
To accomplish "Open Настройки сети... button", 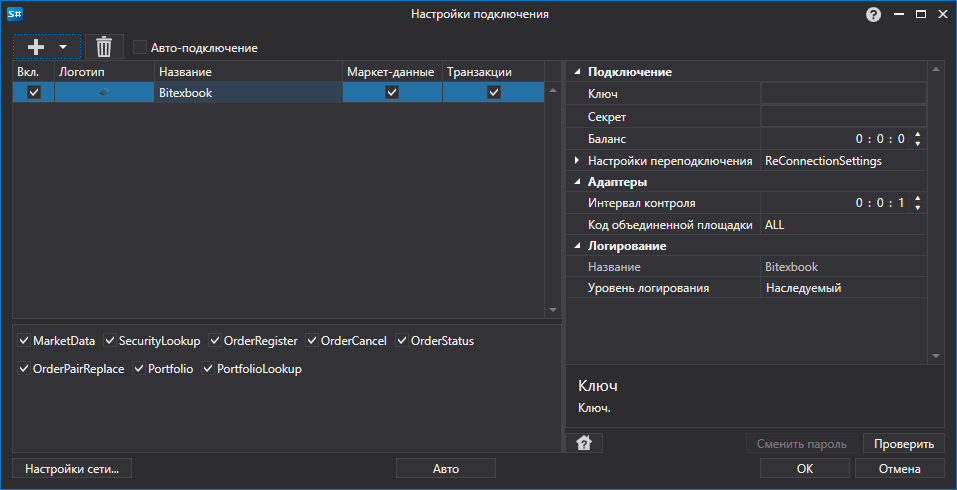I will coord(71,469).
